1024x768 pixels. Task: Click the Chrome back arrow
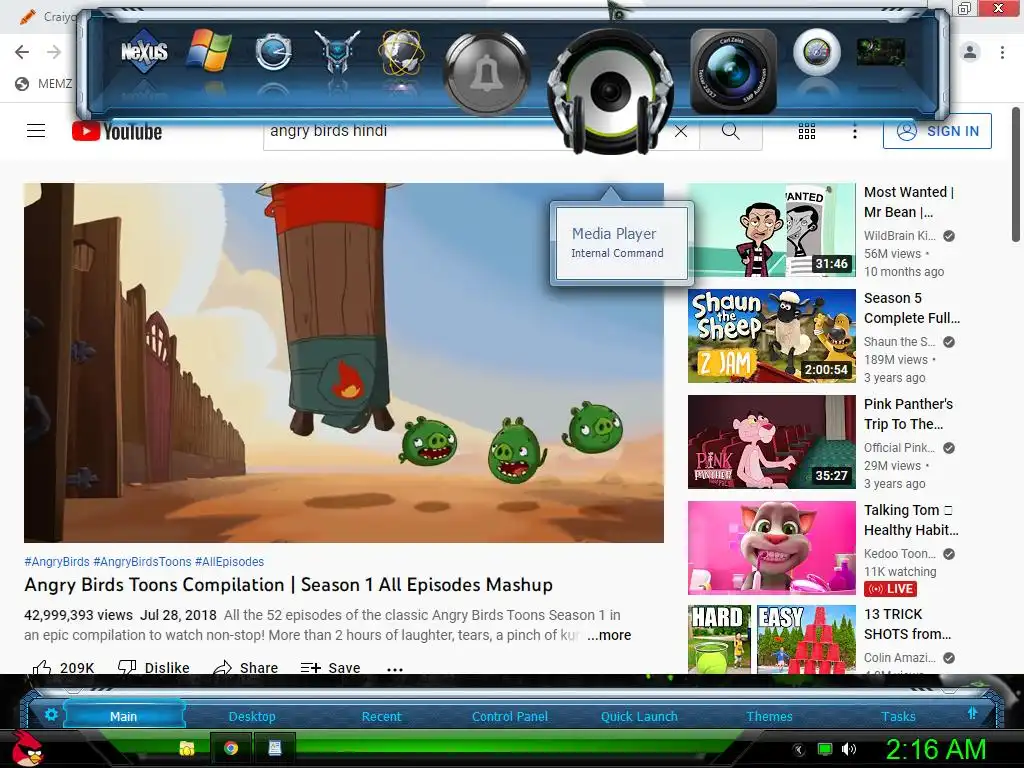22,52
